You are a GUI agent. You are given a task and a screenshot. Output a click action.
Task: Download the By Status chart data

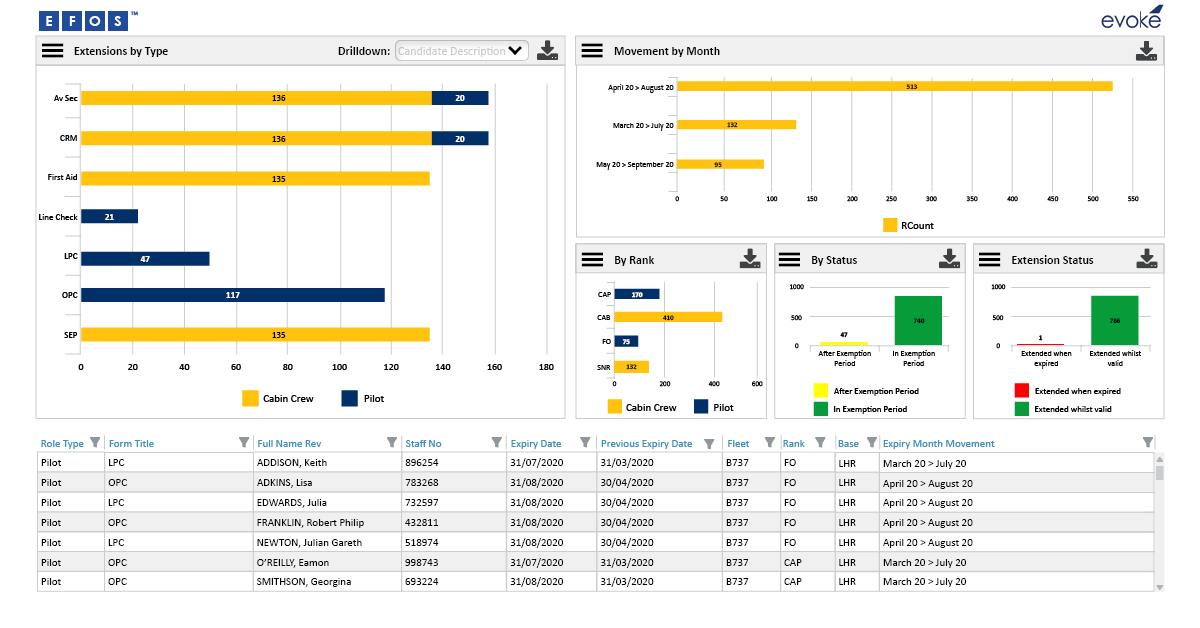coord(949,258)
